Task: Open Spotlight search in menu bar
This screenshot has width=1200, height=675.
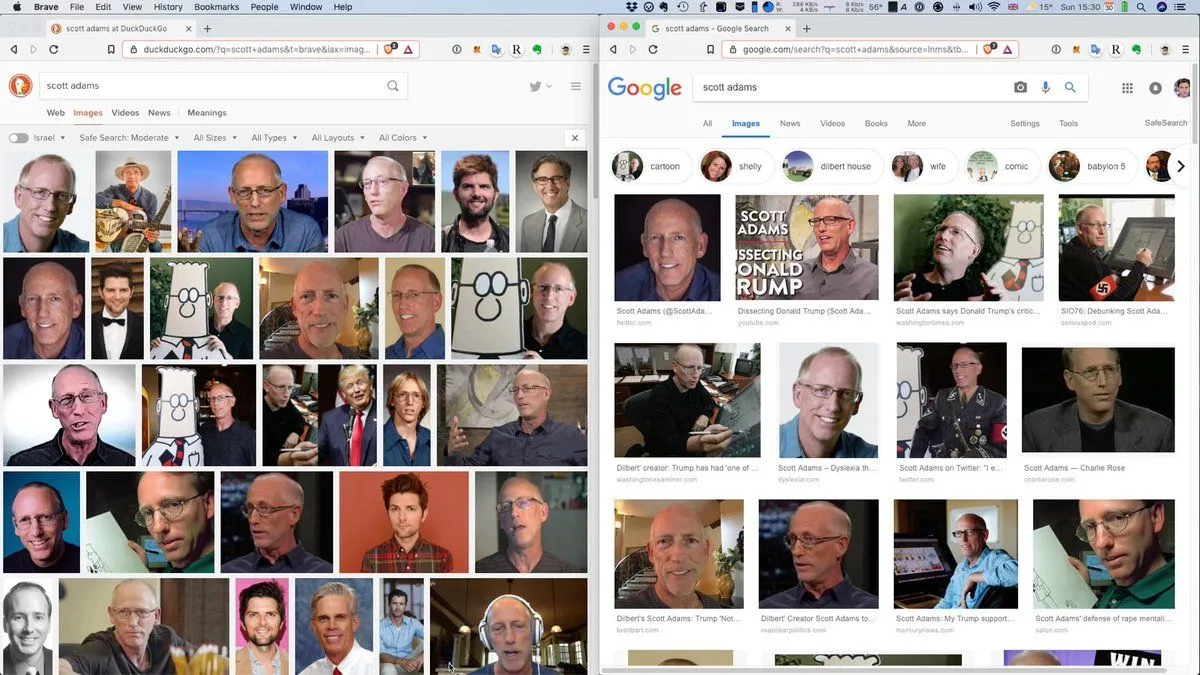Action: coord(1143,7)
